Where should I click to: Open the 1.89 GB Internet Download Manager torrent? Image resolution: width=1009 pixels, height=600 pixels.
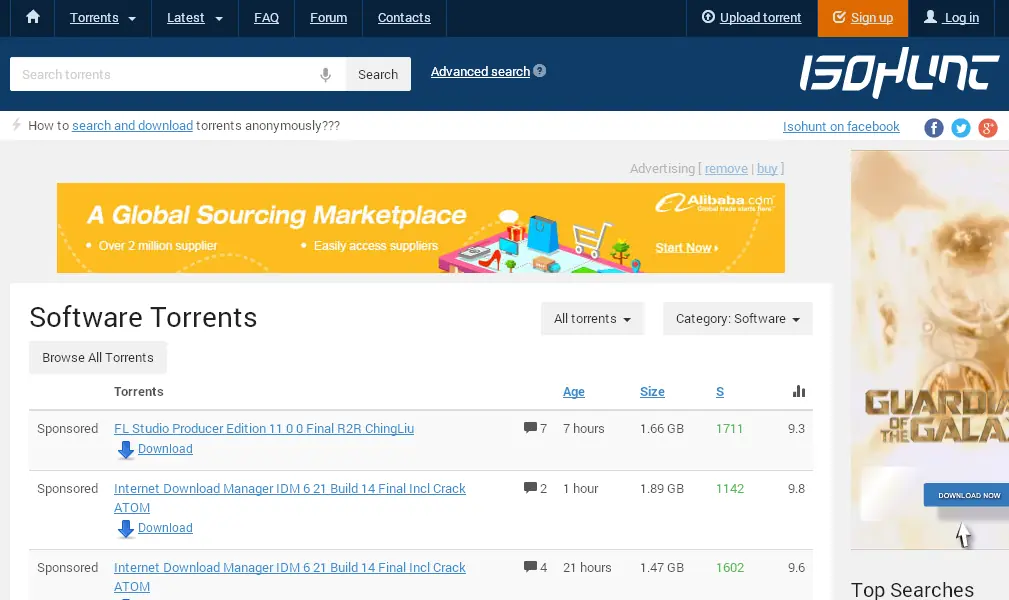tap(290, 498)
